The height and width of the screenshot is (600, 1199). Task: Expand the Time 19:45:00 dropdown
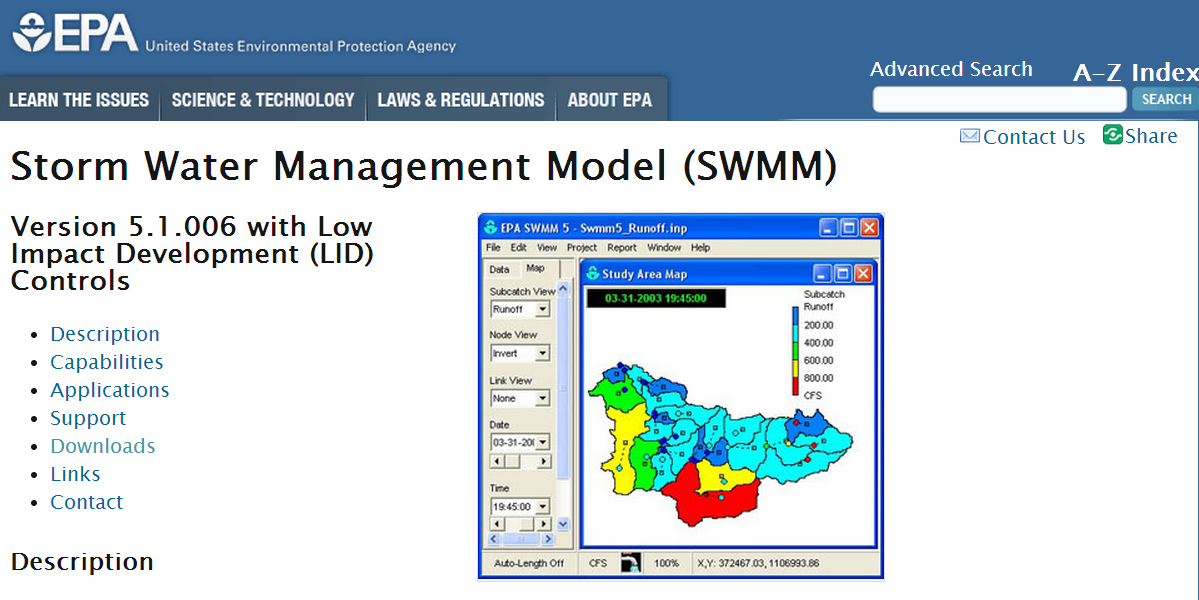[542, 506]
